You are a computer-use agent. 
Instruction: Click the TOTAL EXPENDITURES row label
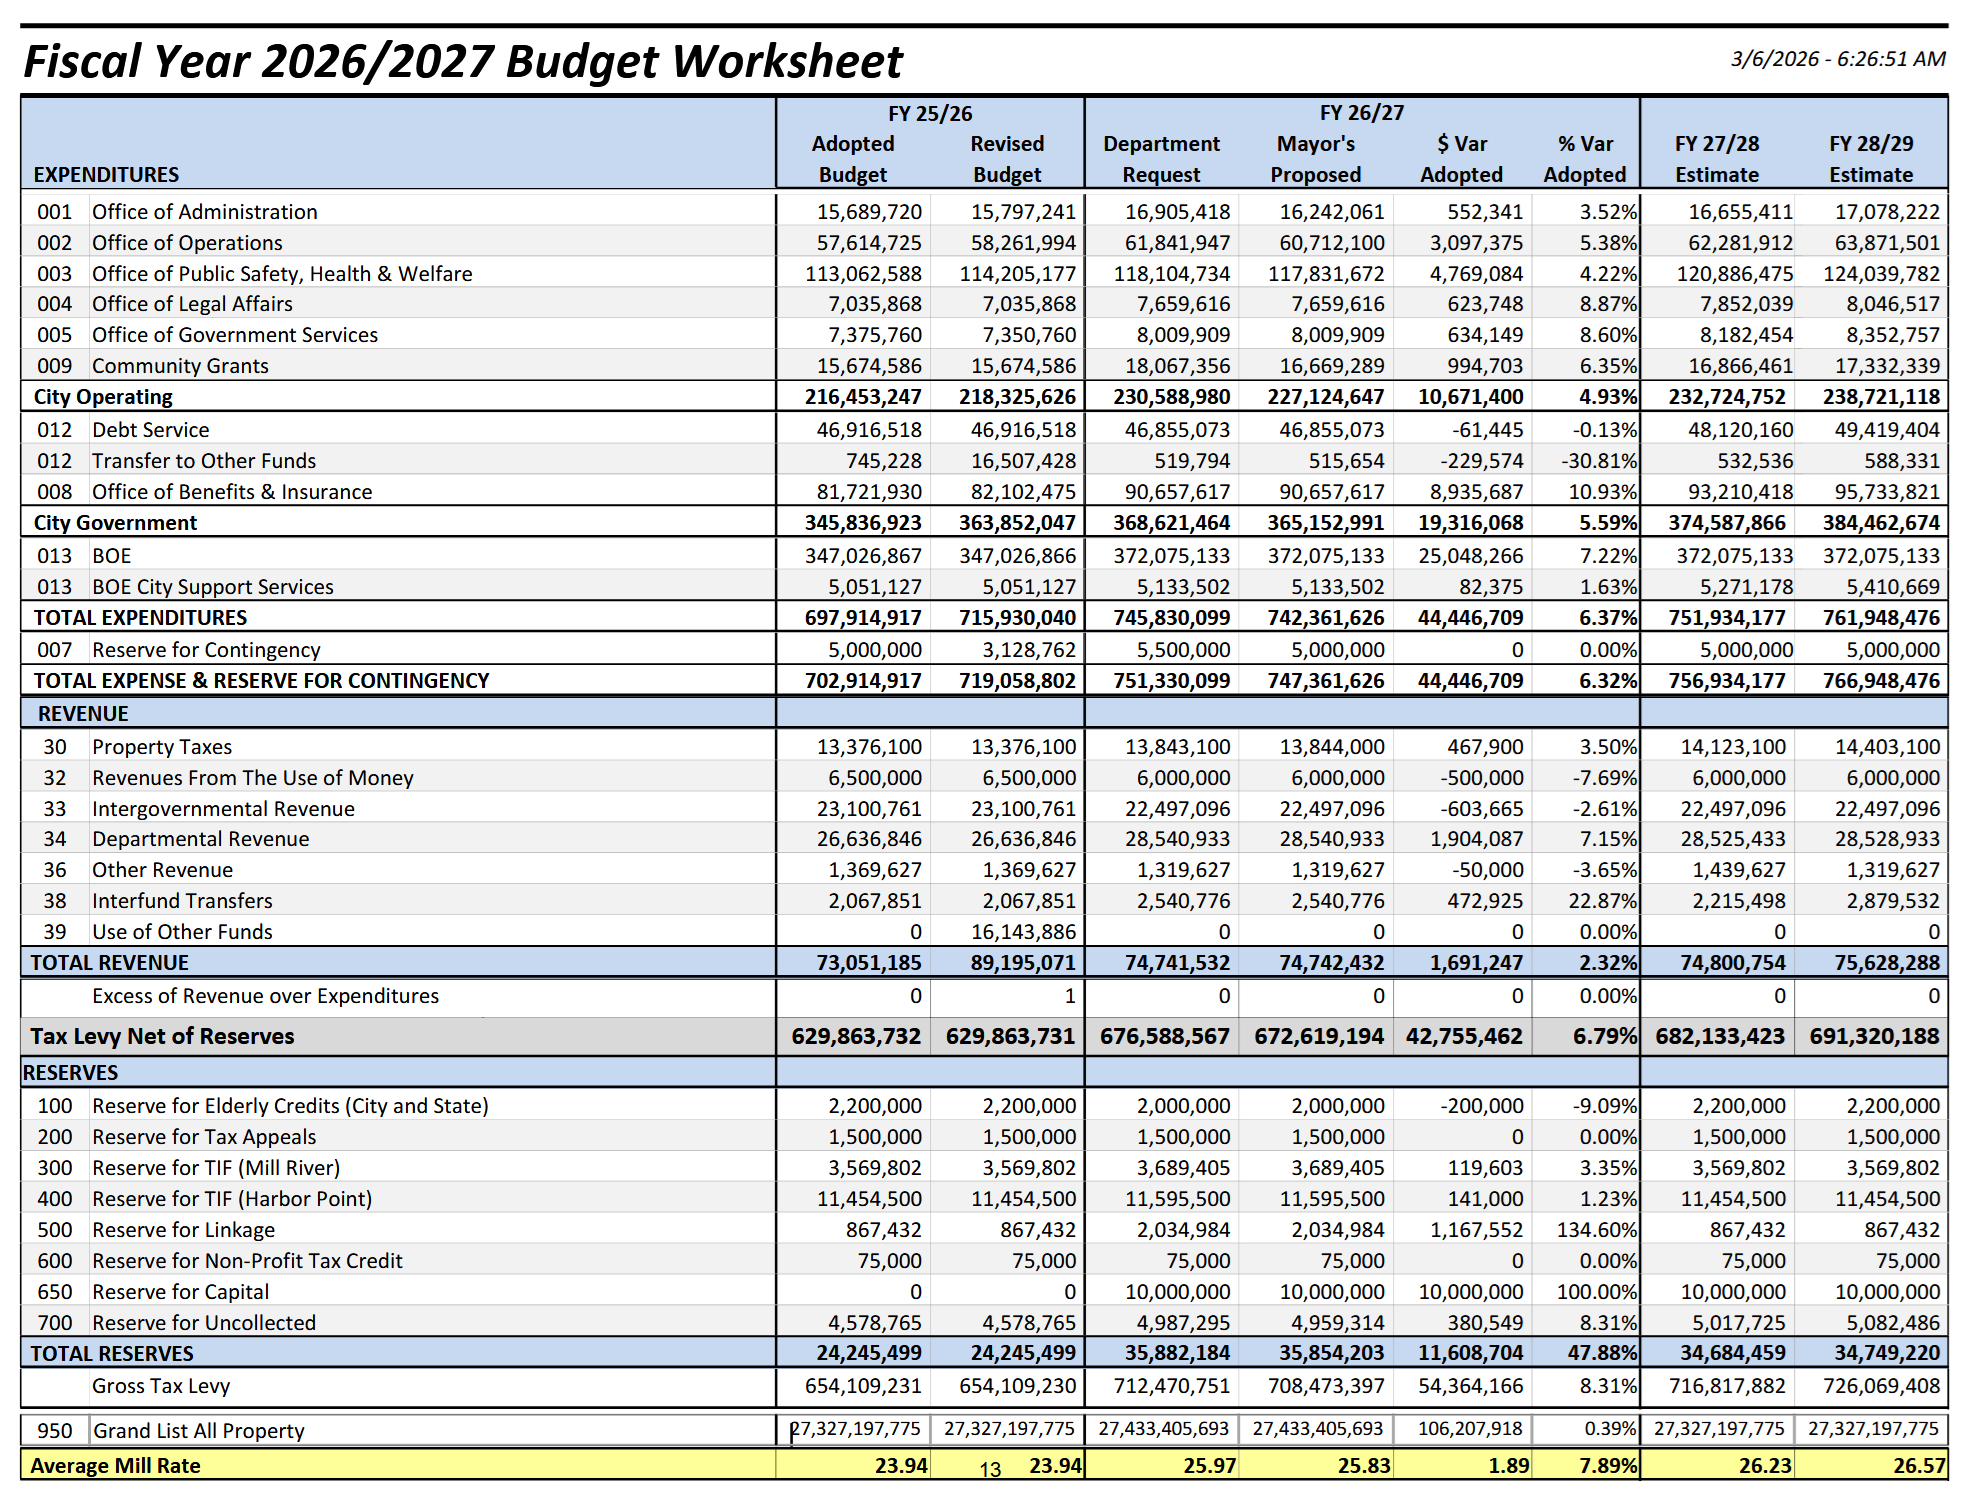click(x=140, y=618)
